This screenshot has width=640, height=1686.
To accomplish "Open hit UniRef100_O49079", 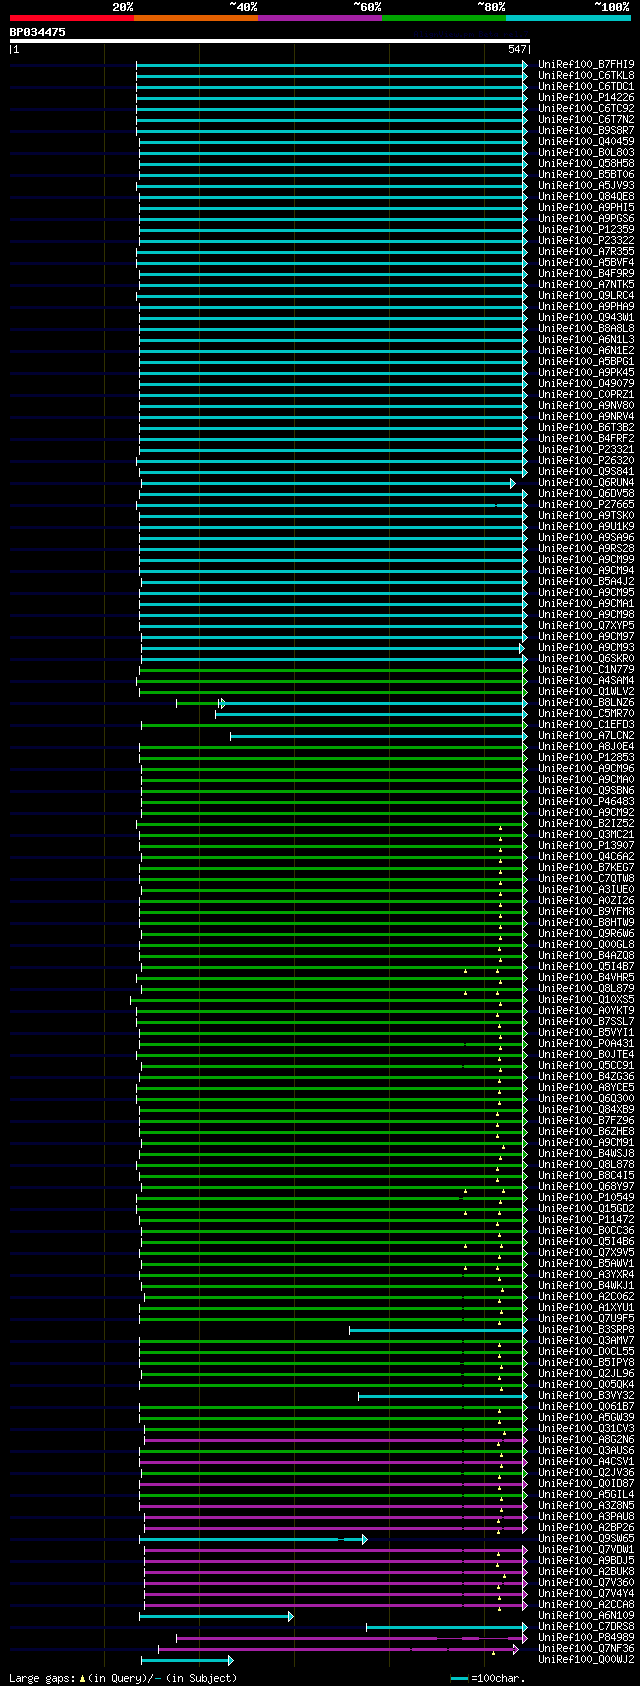I will point(586,383).
